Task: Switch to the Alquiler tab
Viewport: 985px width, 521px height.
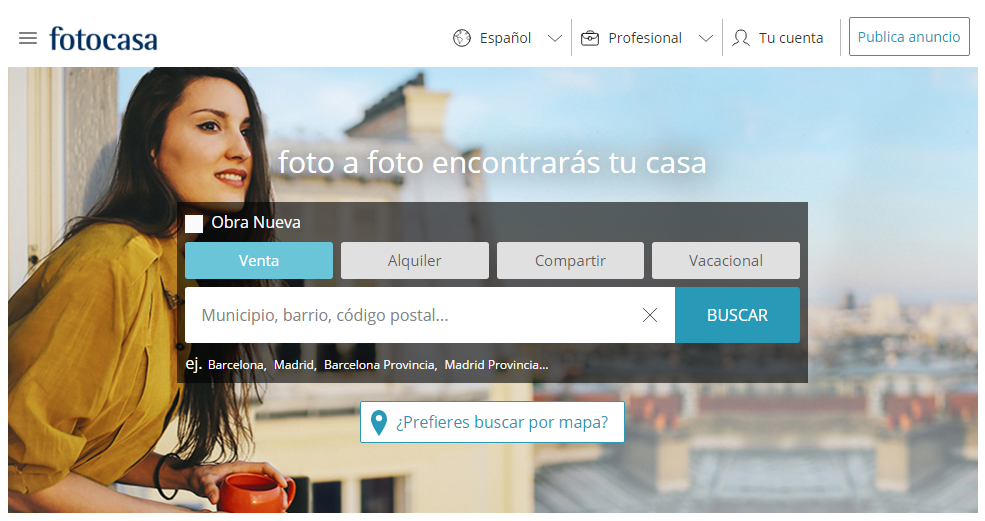Action: [x=415, y=260]
